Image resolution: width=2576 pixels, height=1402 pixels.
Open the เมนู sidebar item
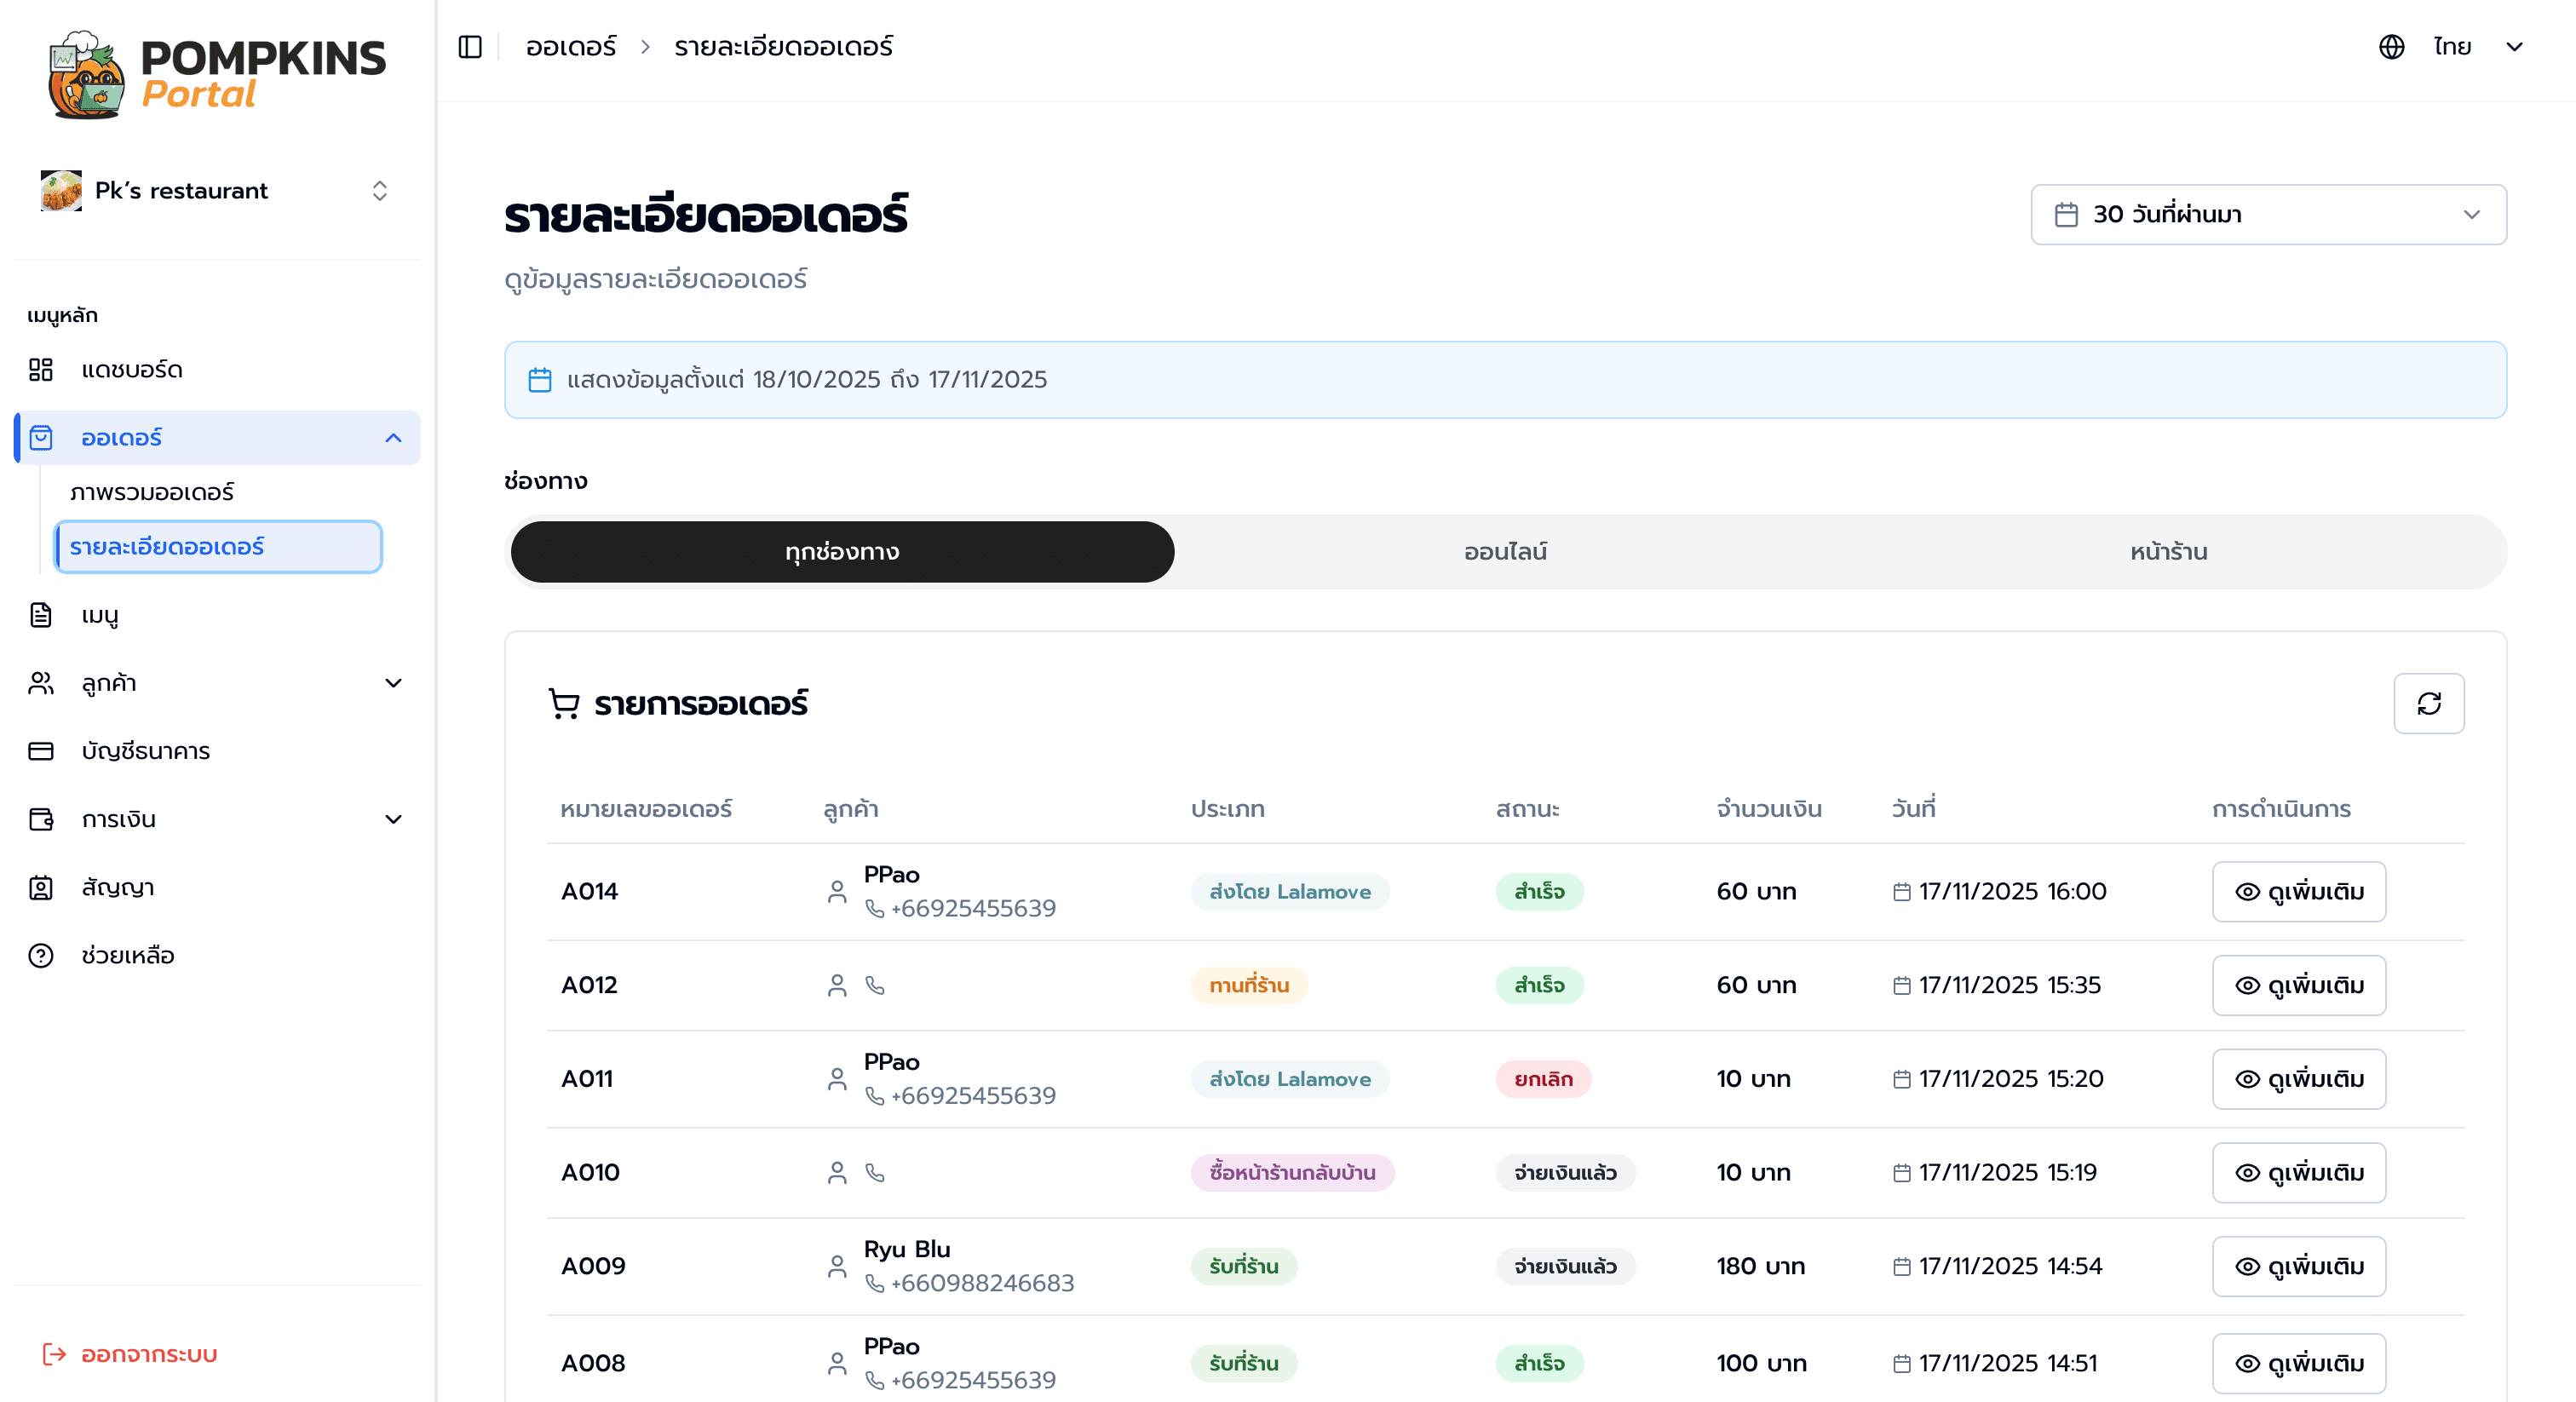point(217,615)
